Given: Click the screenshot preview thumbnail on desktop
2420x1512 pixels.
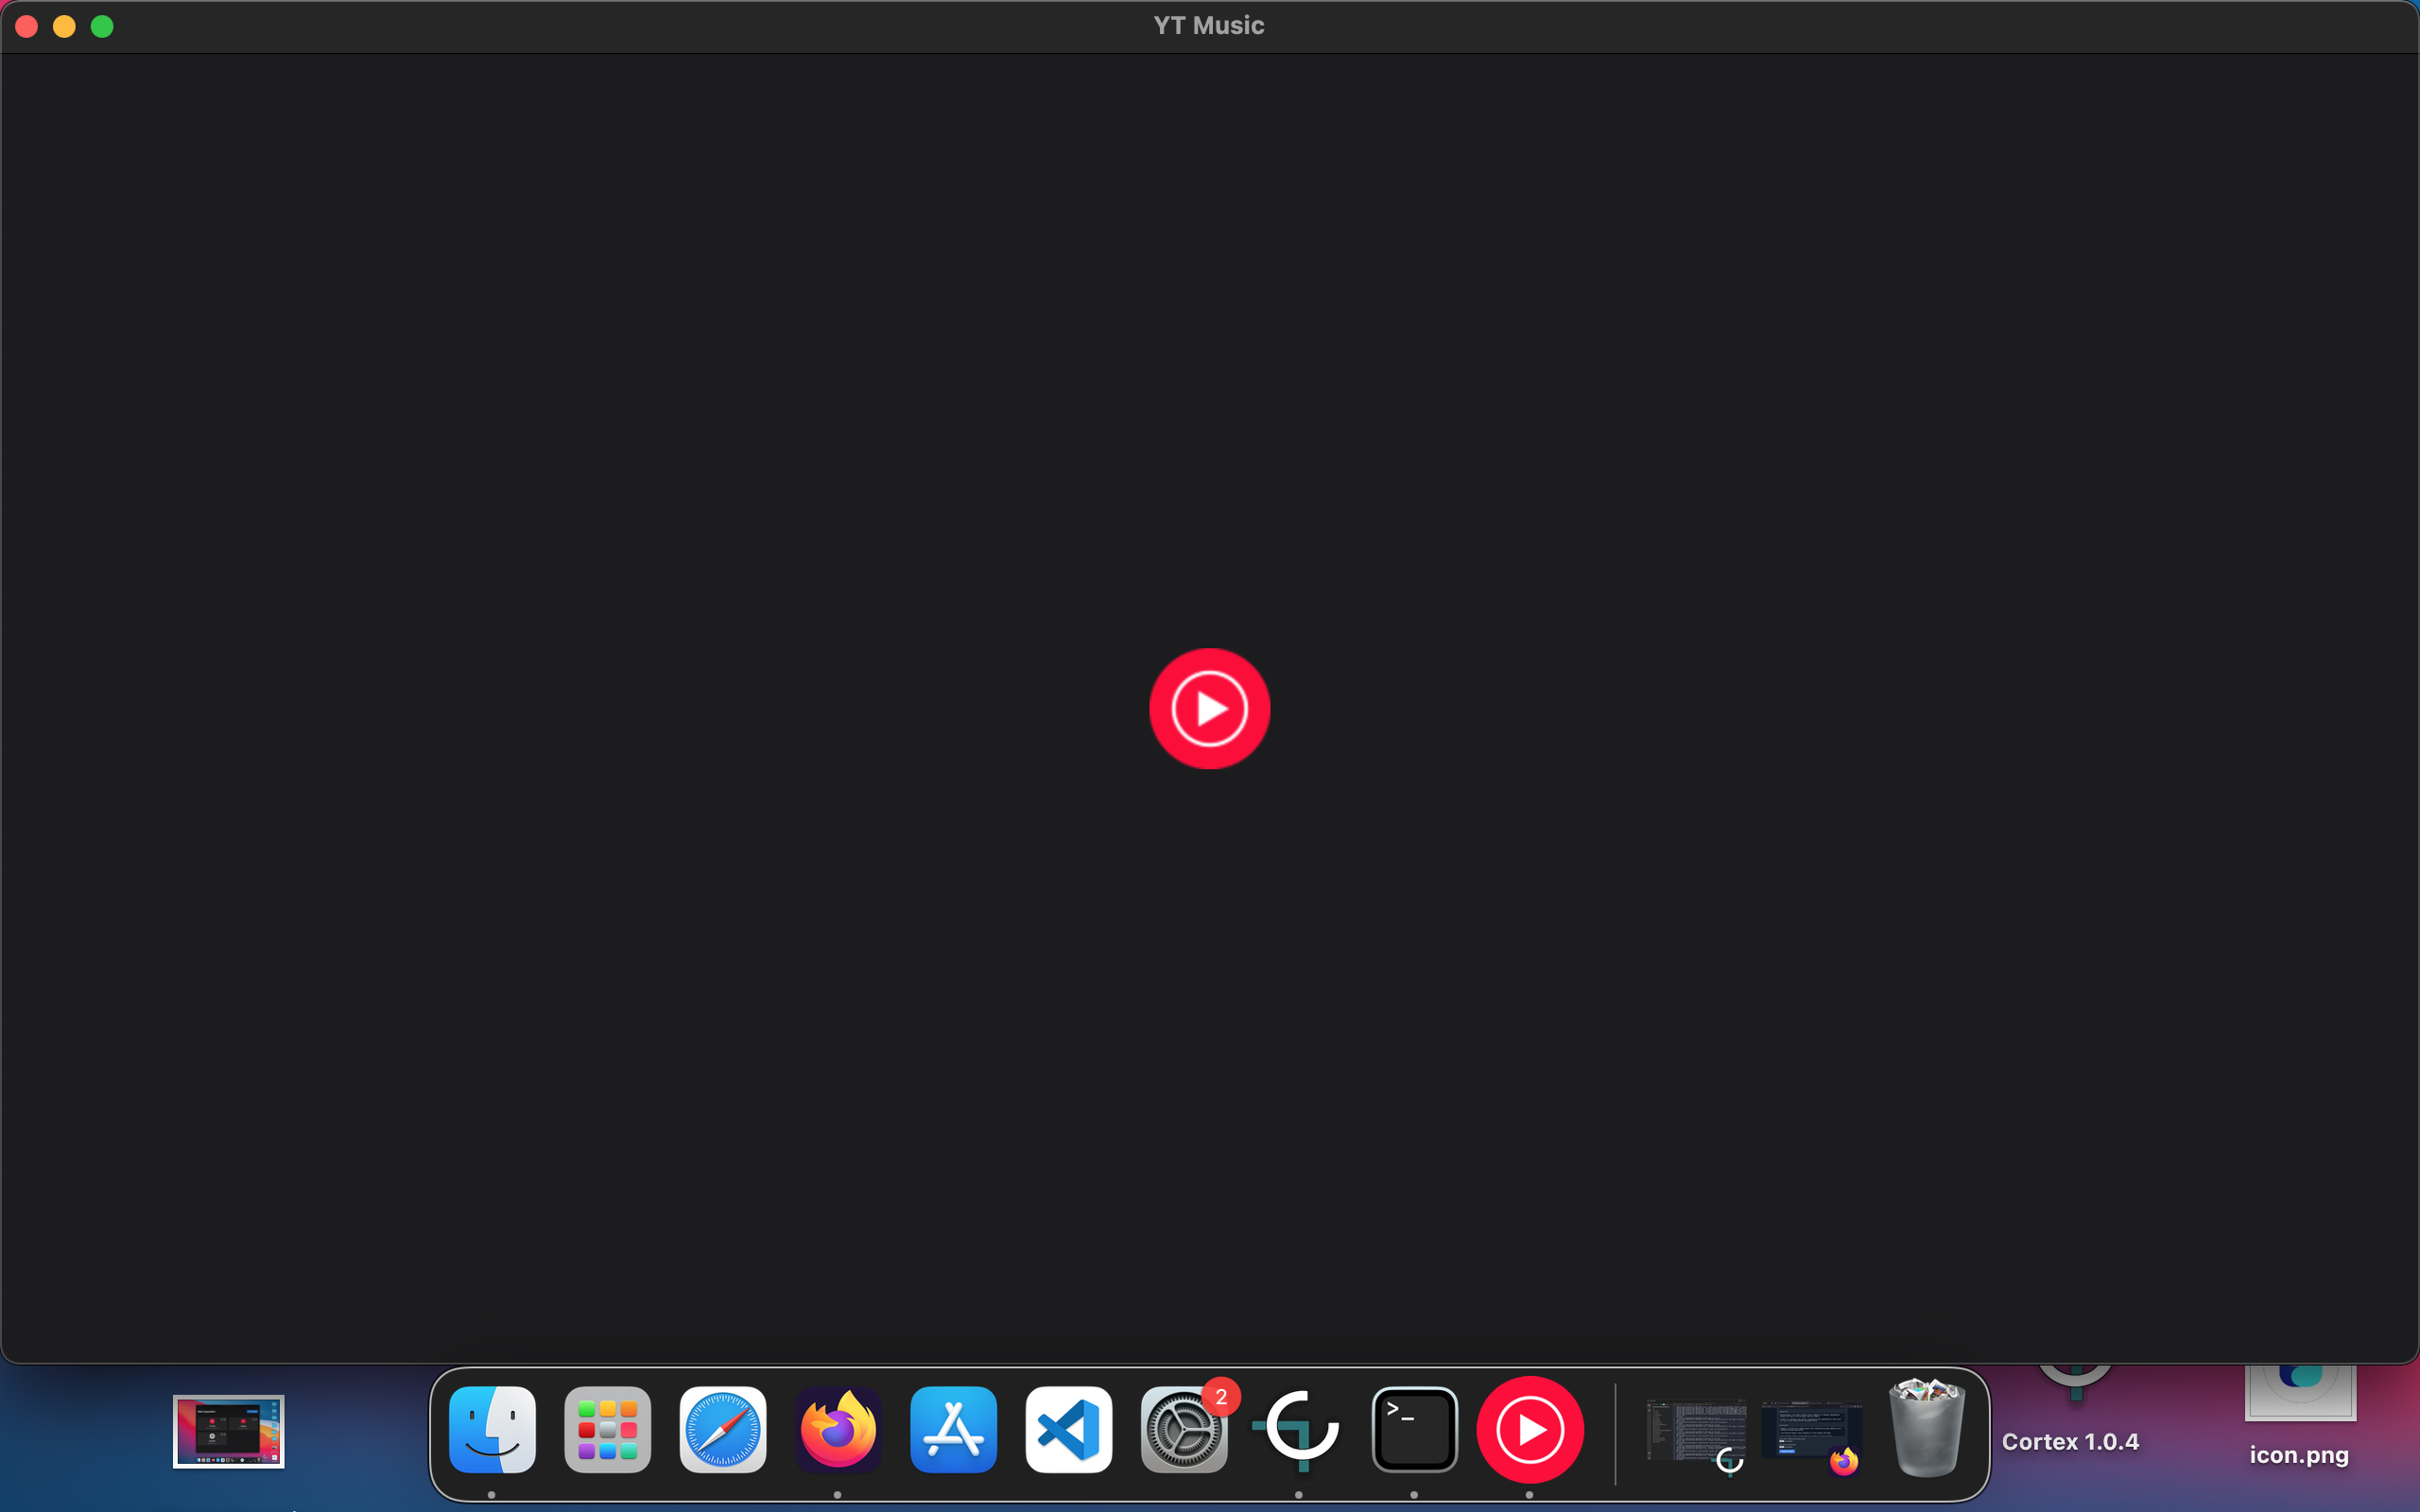Looking at the screenshot, I should pos(228,1431).
